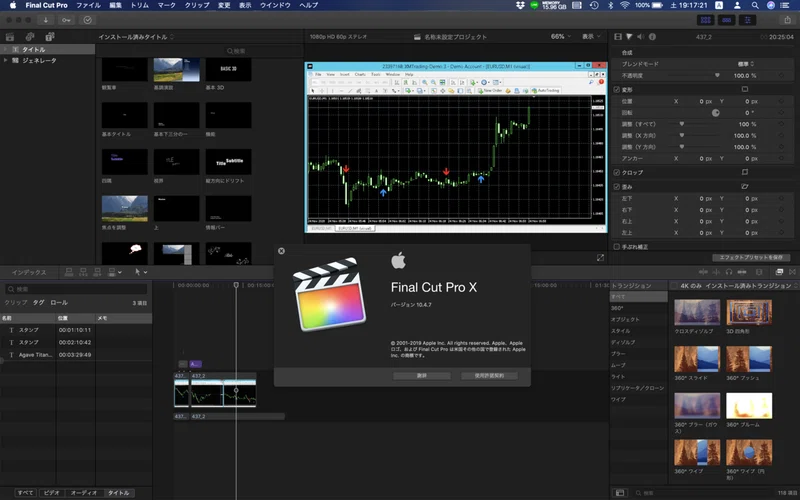The width and height of the screenshot is (800, 500).
Task: Click the share export icon
Action: [x=787, y=20]
